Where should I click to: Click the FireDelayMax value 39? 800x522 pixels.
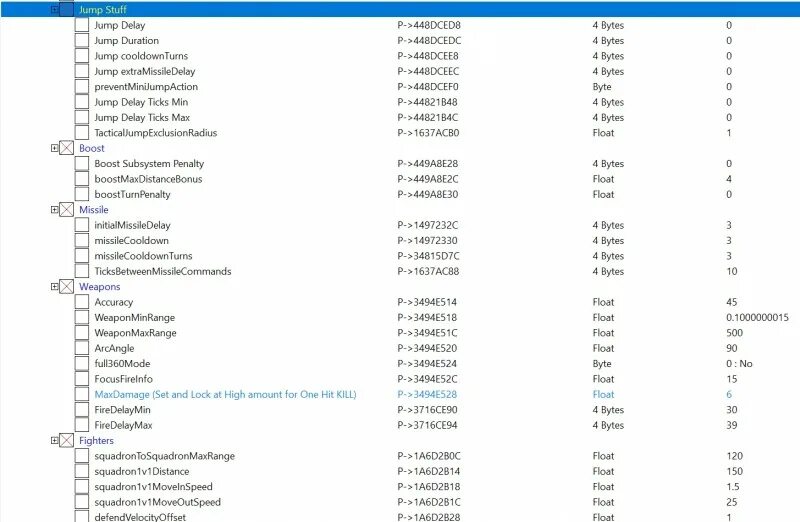(732, 425)
